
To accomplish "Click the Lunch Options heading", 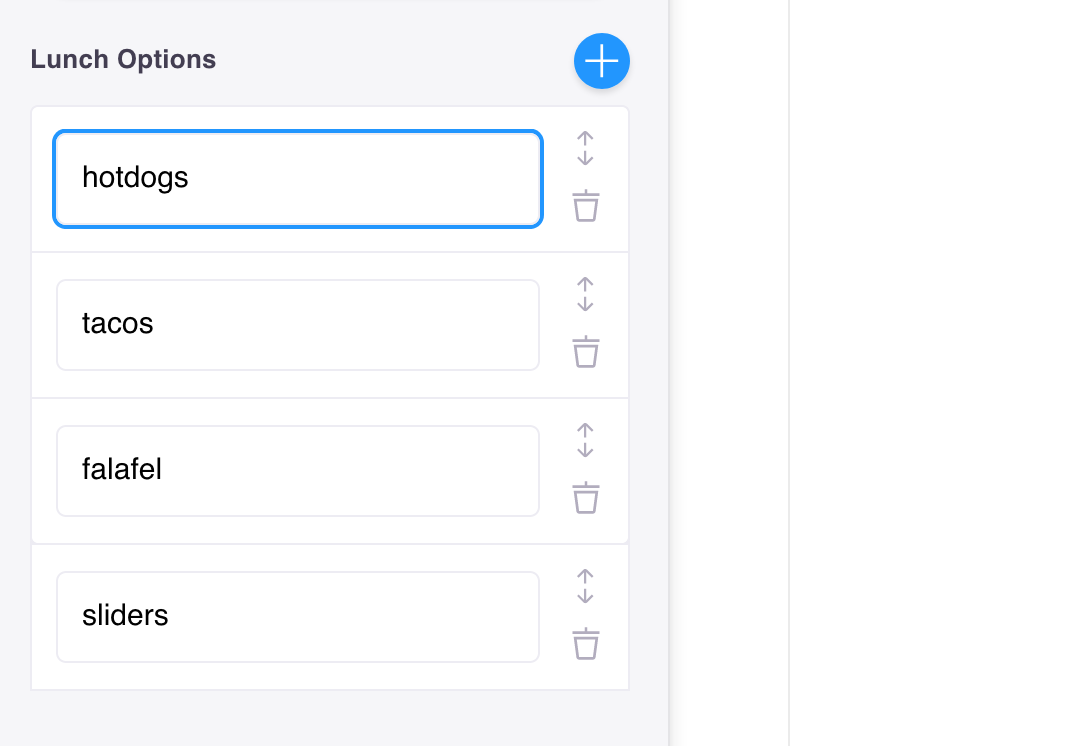I will coord(123,59).
